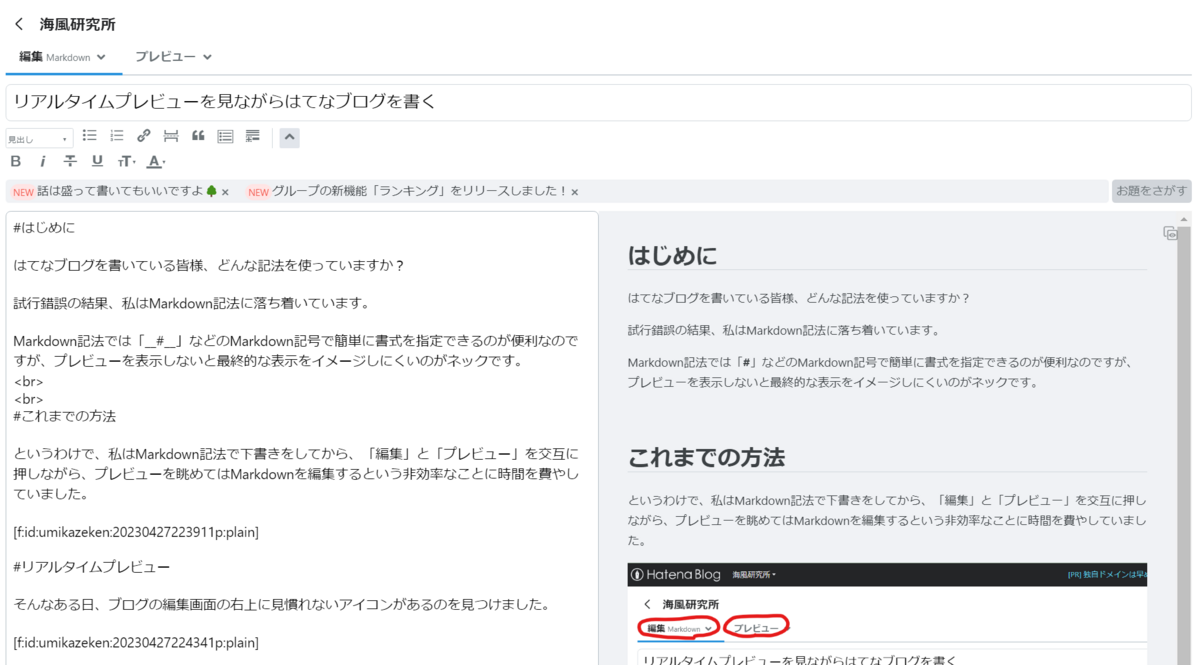The height and width of the screenshot is (665, 1200).
Task: Click the #これまでの方法 line in the editor
Action: click(x=65, y=416)
